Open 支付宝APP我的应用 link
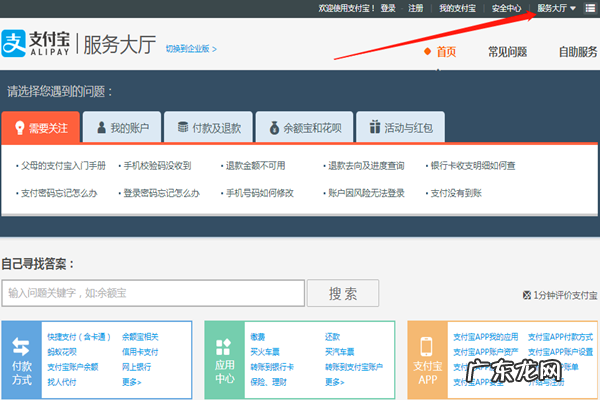 486,337
